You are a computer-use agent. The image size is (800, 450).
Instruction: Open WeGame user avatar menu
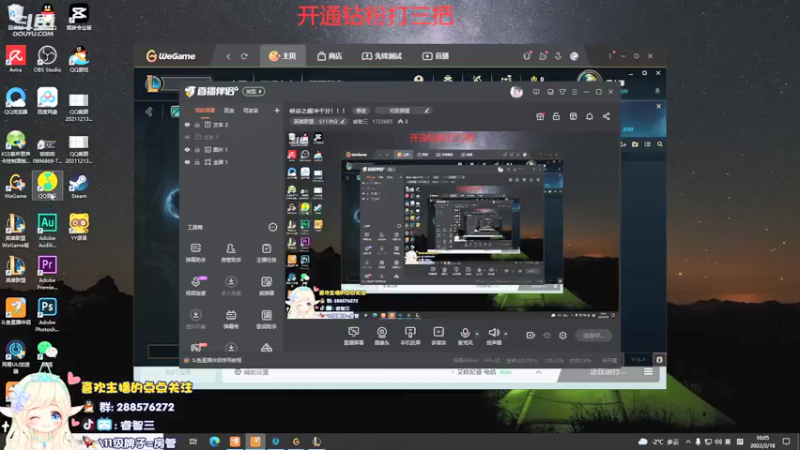point(574,56)
